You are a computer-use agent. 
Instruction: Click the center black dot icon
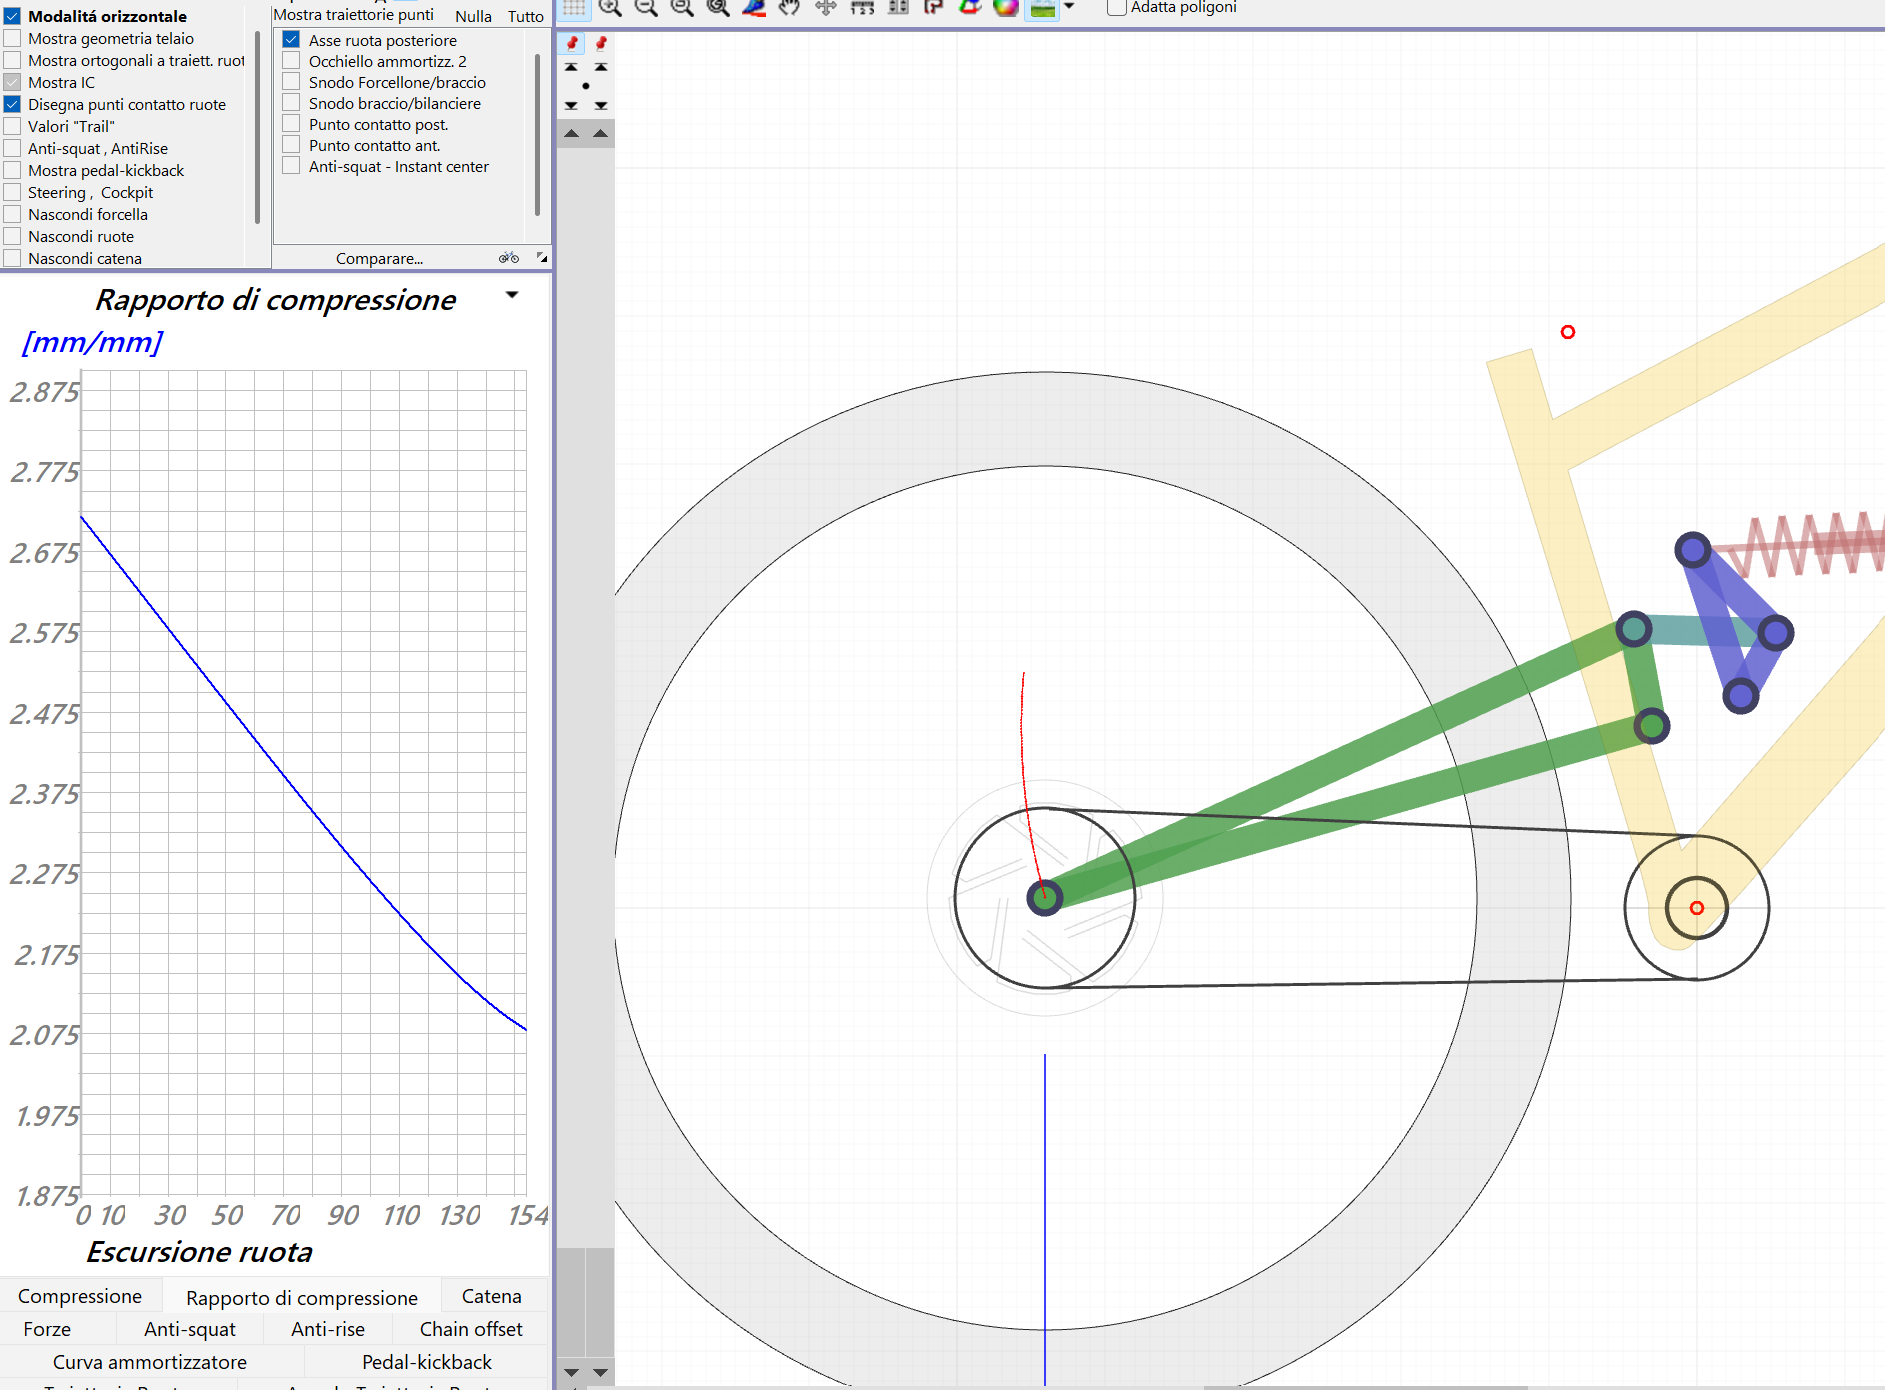coord(586,86)
